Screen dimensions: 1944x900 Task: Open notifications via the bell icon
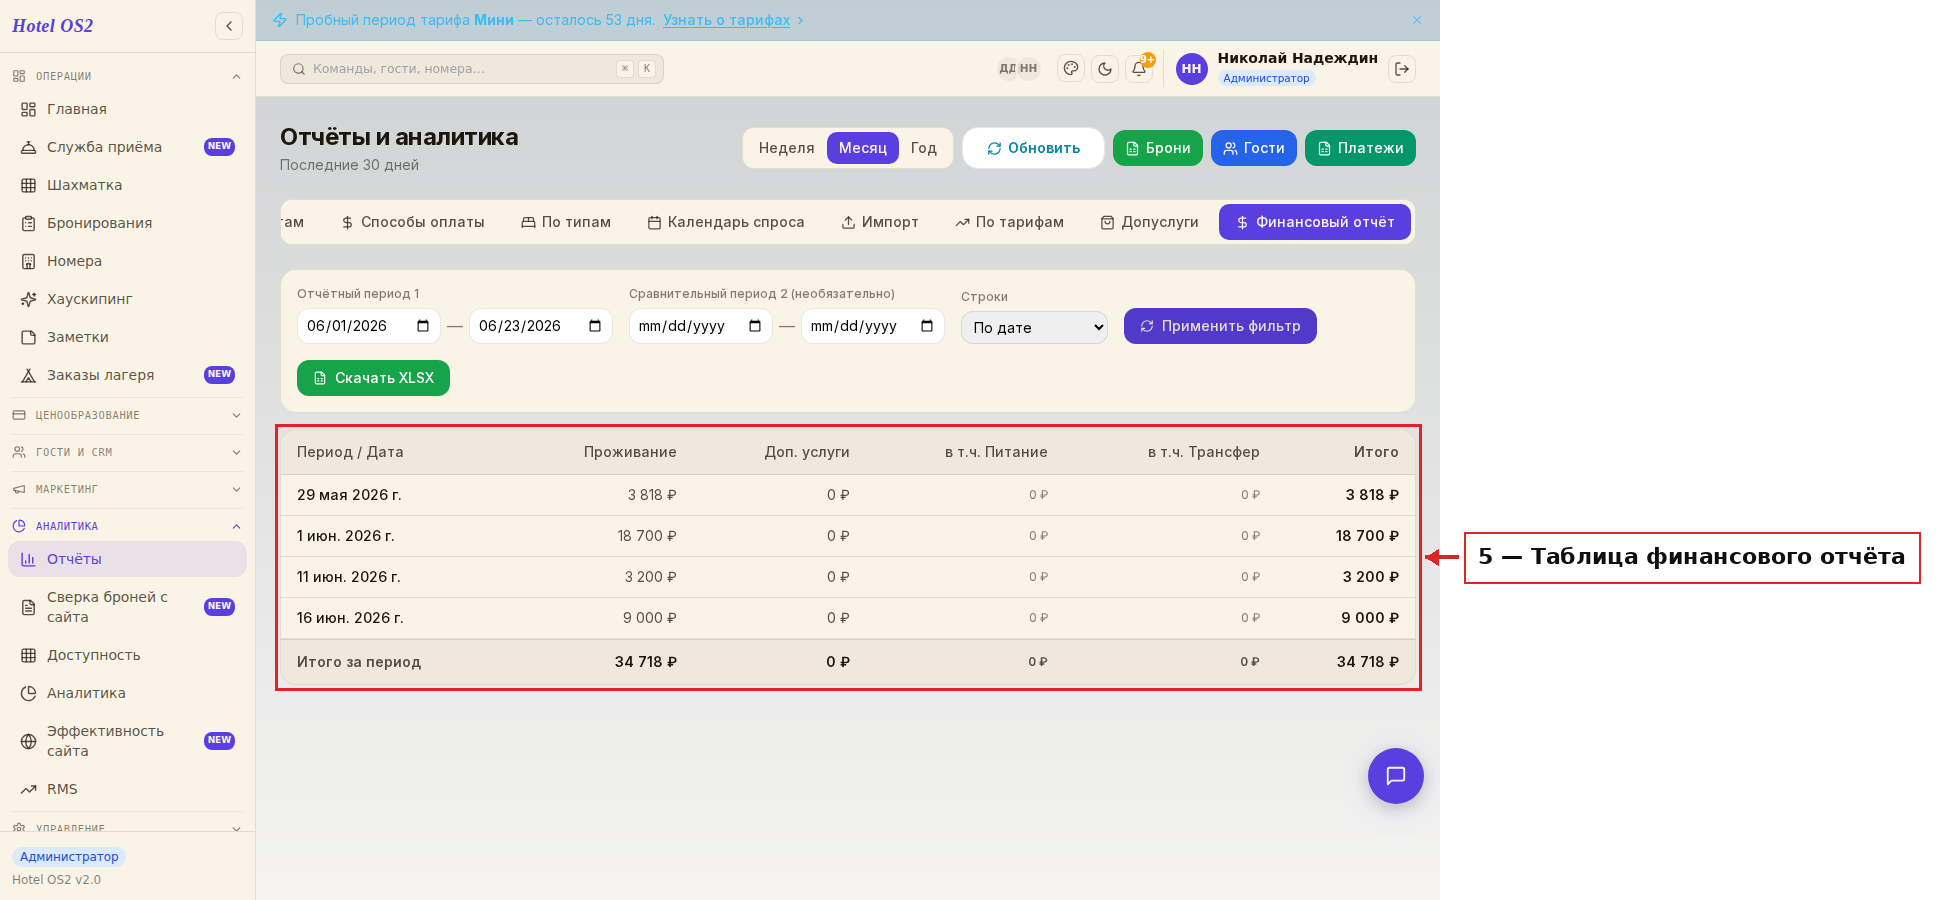tap(1139, 69)
